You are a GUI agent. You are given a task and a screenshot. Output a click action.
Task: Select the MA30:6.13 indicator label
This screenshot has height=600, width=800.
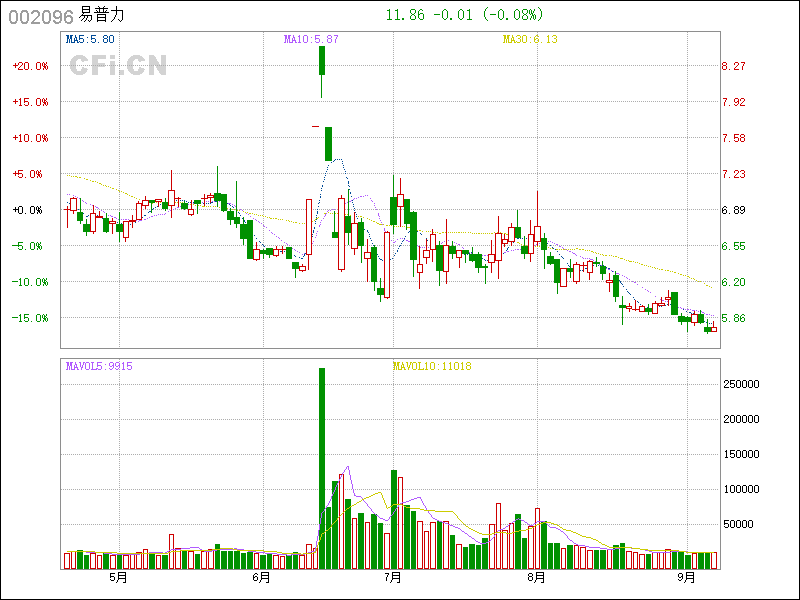point(528,39)
